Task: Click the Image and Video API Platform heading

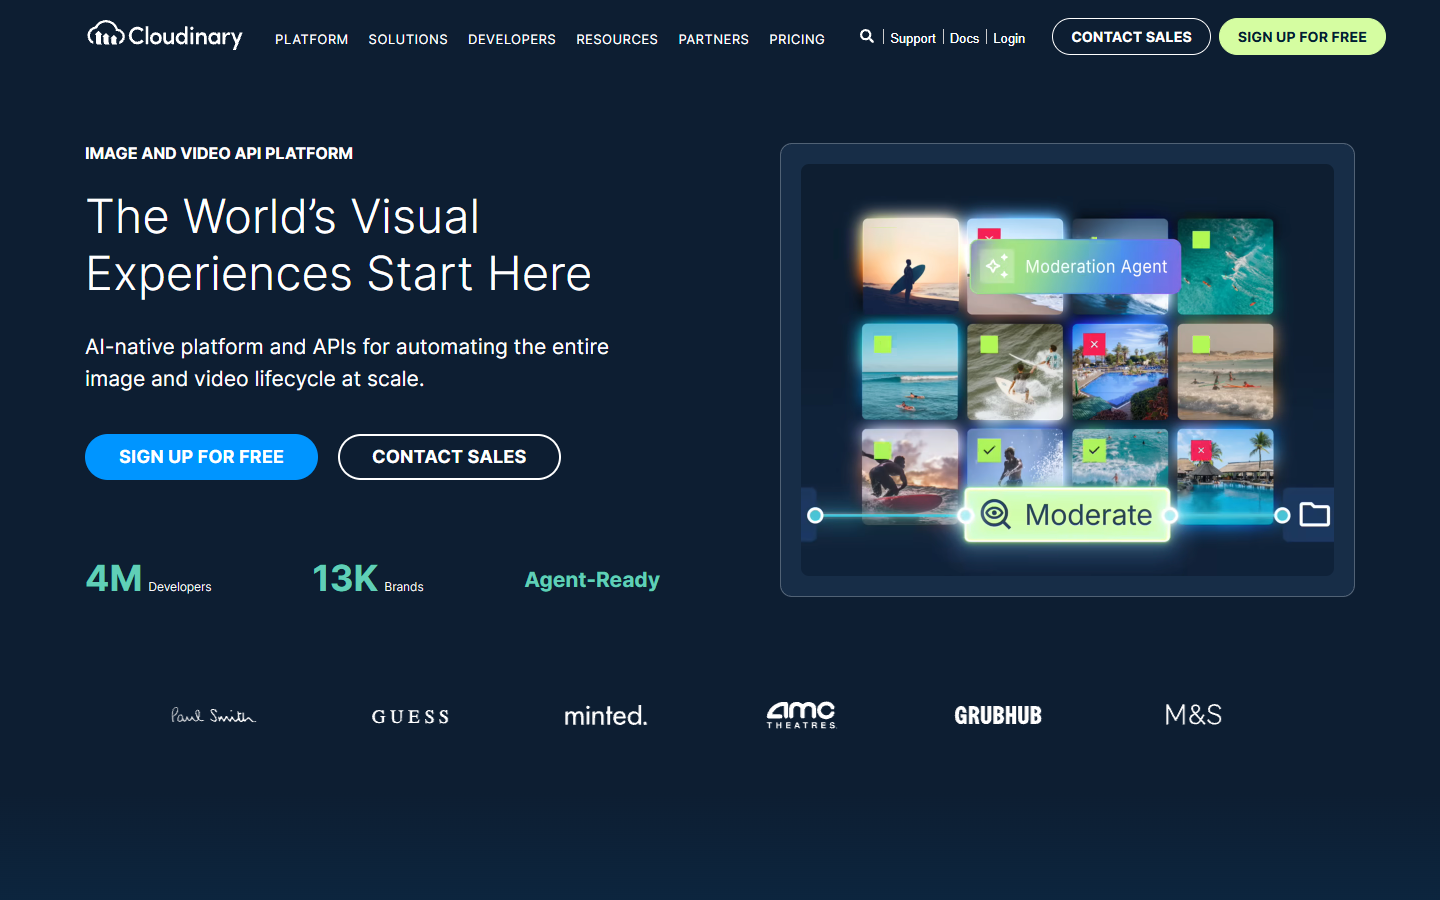Action: click(219, 153)
